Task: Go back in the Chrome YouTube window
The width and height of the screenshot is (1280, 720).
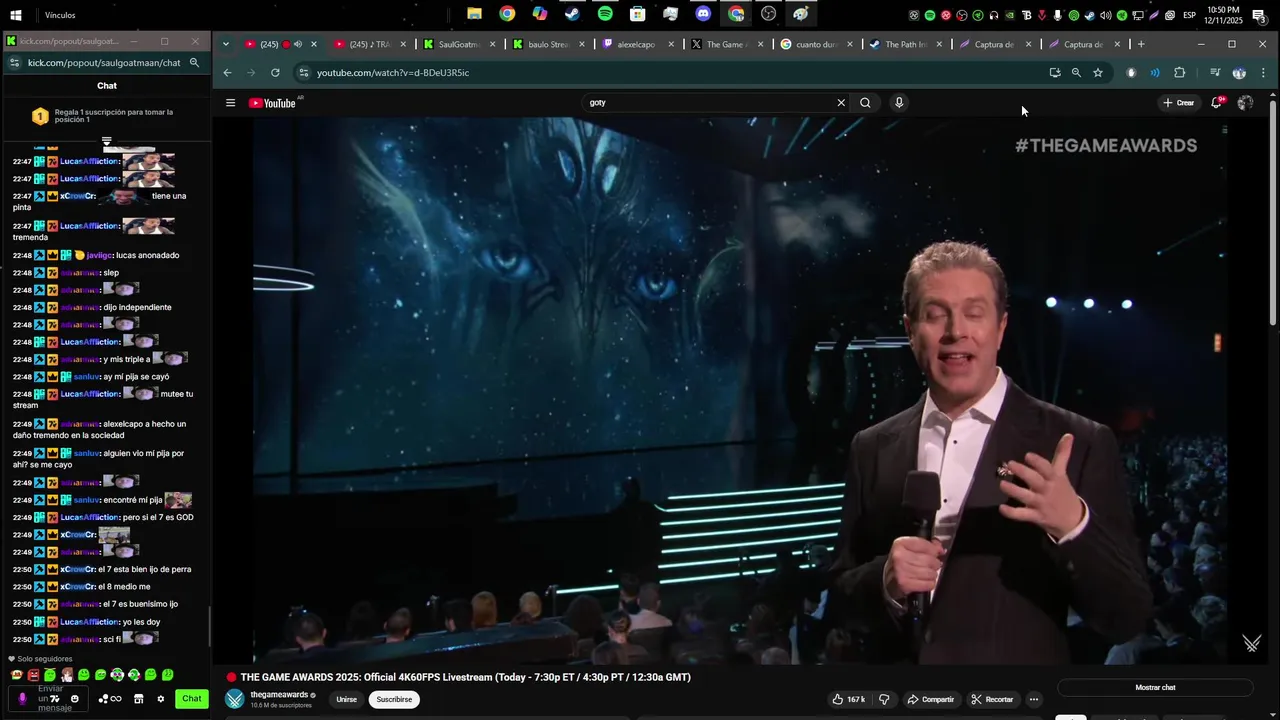Action: pyautogui.click(x=227, y=72)
